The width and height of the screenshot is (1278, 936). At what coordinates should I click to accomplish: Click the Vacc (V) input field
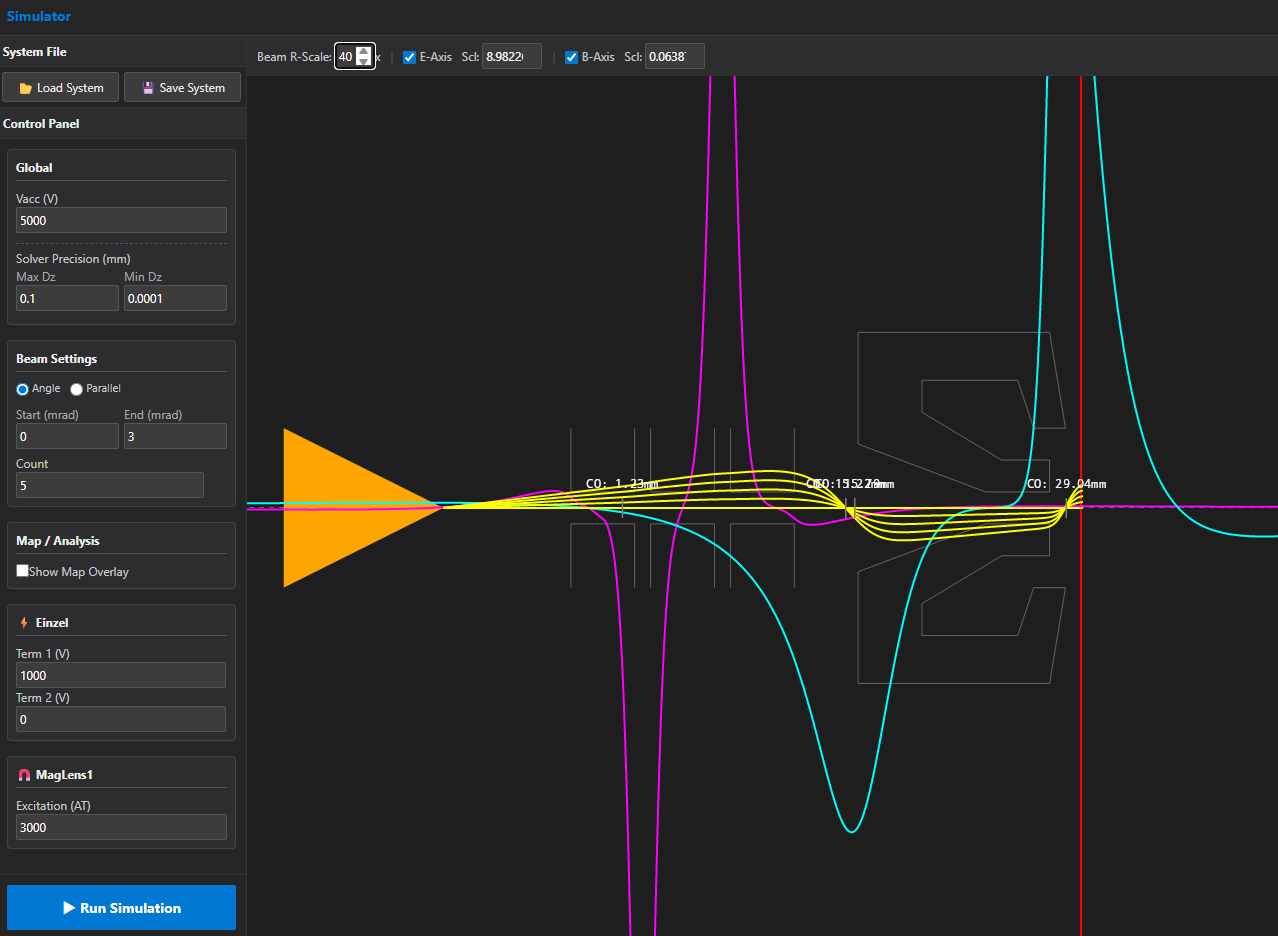pos(121,220)
